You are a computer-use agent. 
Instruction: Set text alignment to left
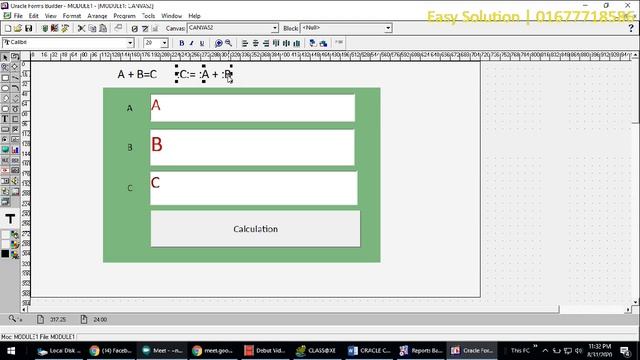pyautogui.click(x=244, y=43)
